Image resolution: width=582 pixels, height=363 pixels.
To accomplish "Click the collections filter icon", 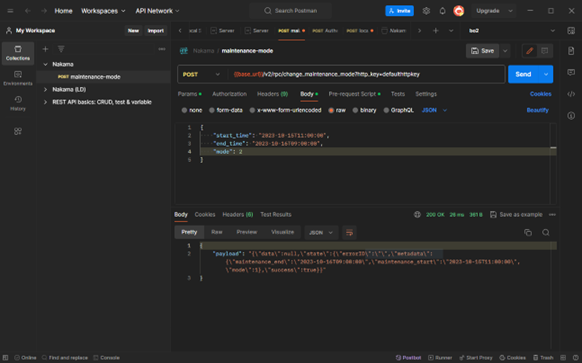I will pos(61,49).
